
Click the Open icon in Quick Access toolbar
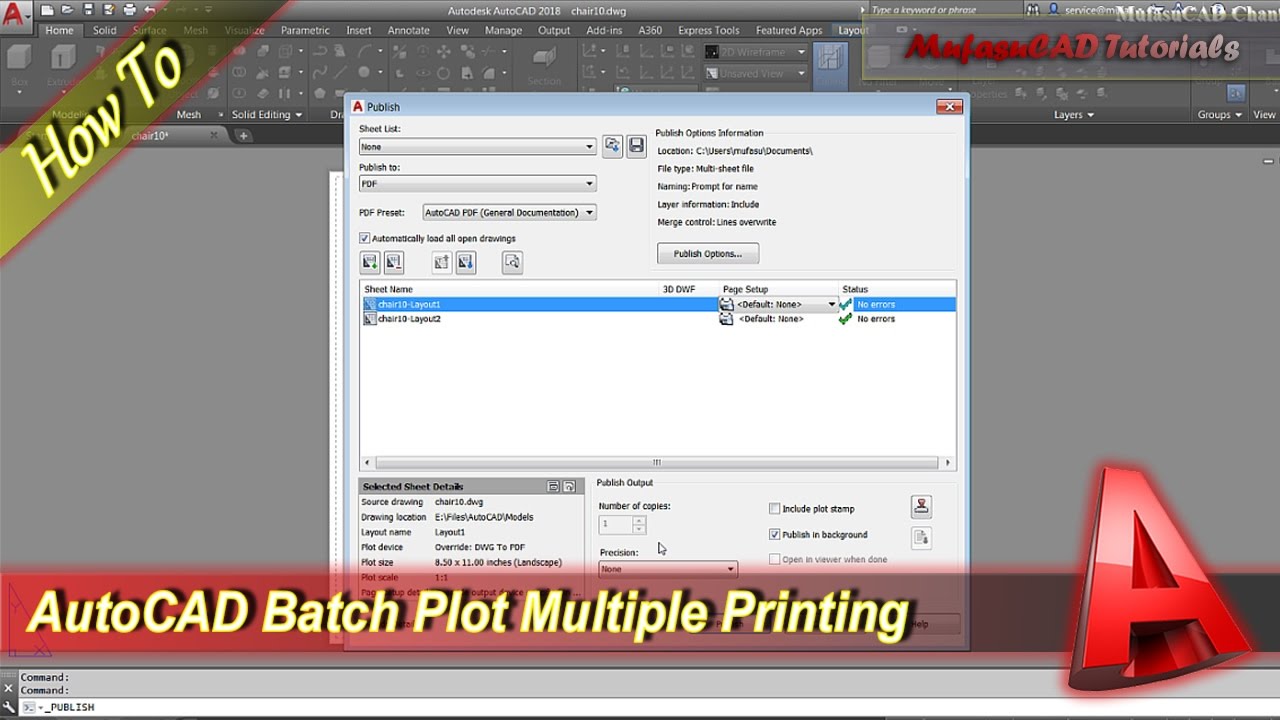[x=69, y=9]
